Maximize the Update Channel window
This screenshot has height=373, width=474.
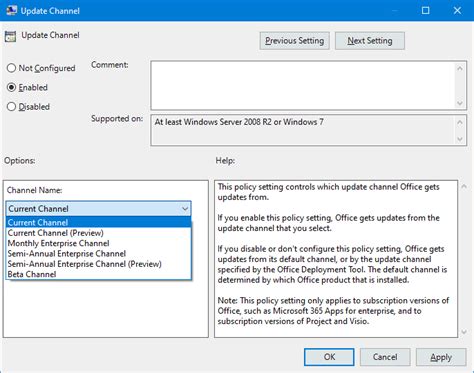click(x=426, y=11)
